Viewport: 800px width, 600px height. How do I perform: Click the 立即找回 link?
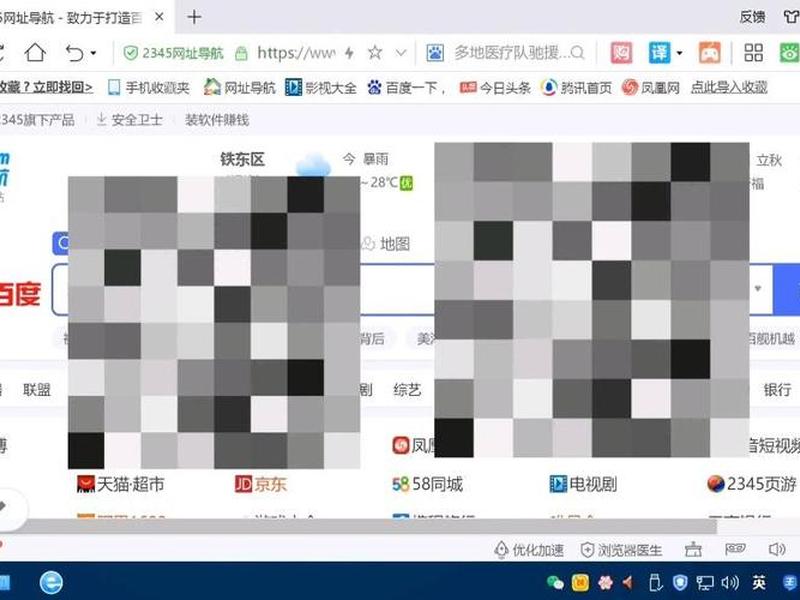click(63, 87)
